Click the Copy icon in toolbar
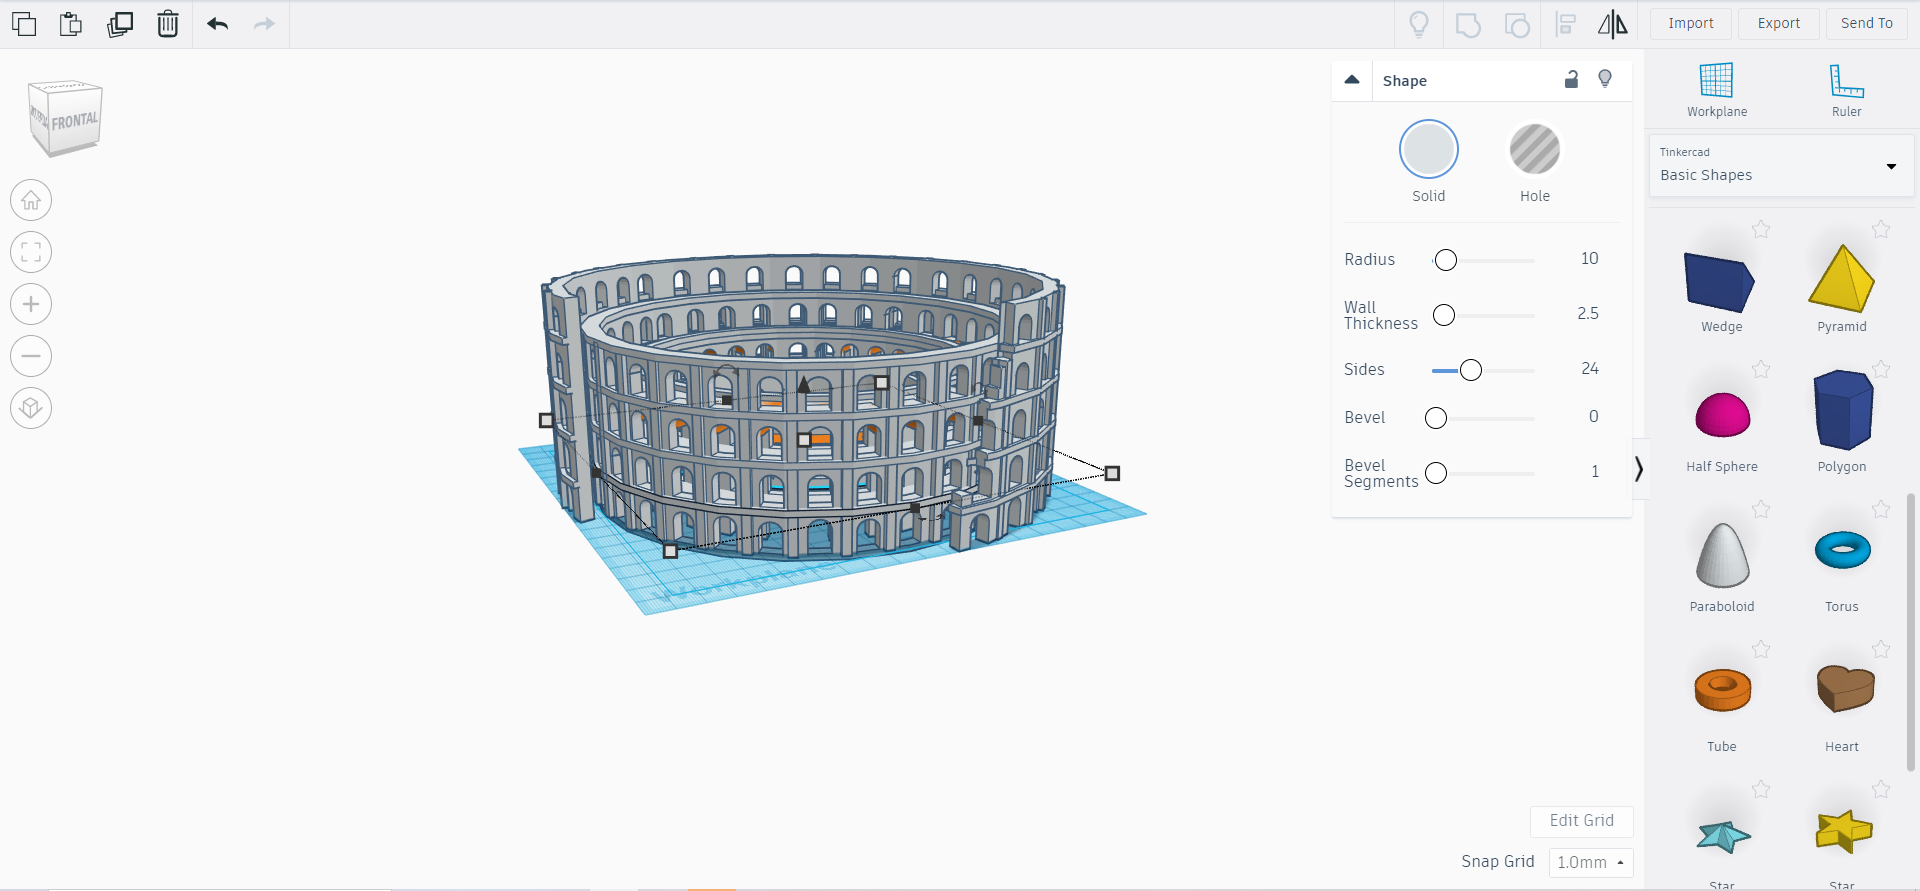 point(24,24)
